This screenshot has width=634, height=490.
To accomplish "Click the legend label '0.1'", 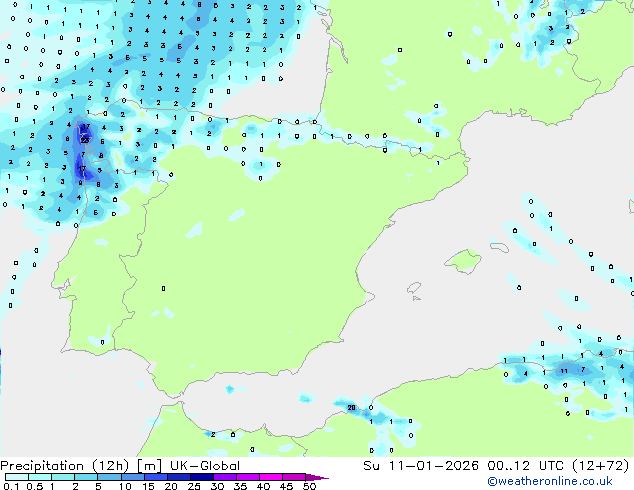I will point(11,486).
